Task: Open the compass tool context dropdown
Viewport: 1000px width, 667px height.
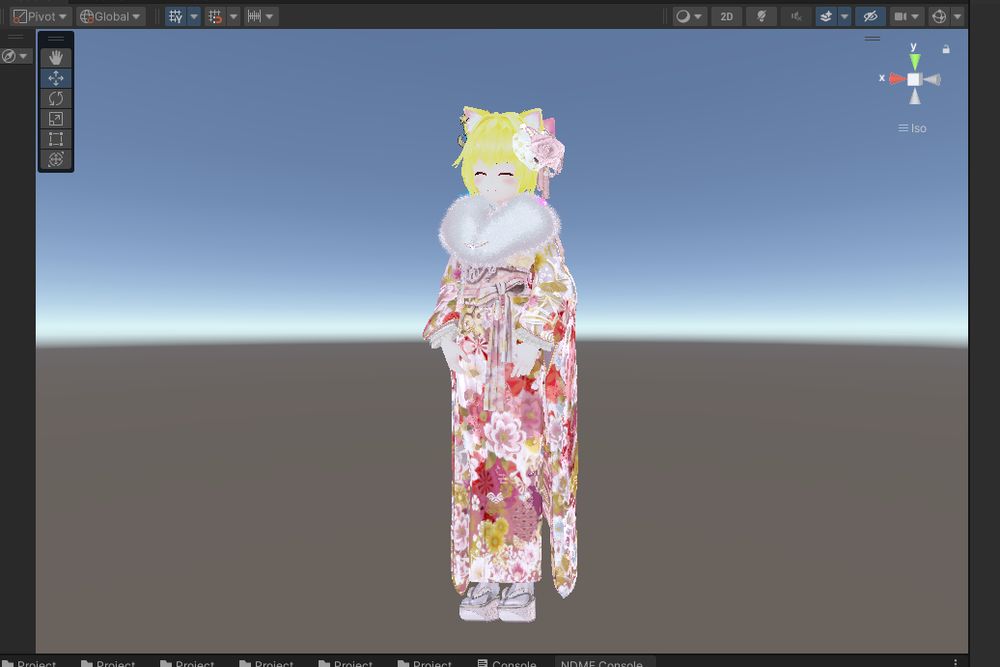Action: (15, 56)
